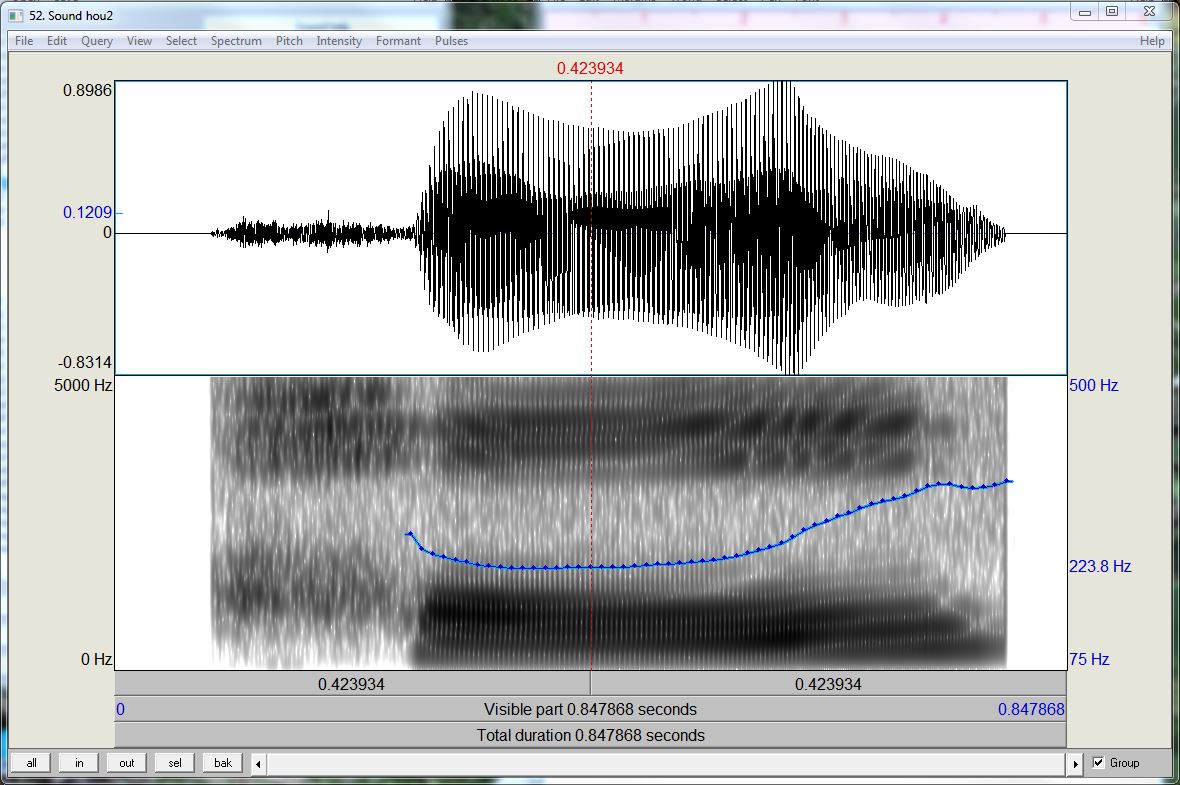
Task: Click the -0.8314 minimum amplitude label
Action: [x=85, y=362]
